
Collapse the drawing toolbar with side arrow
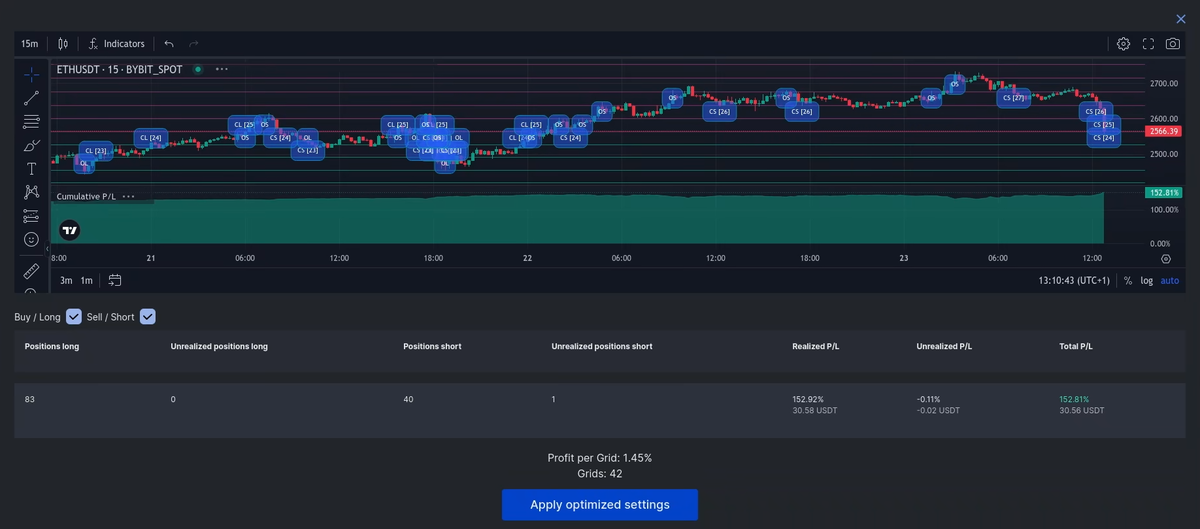tap(47, 247)
